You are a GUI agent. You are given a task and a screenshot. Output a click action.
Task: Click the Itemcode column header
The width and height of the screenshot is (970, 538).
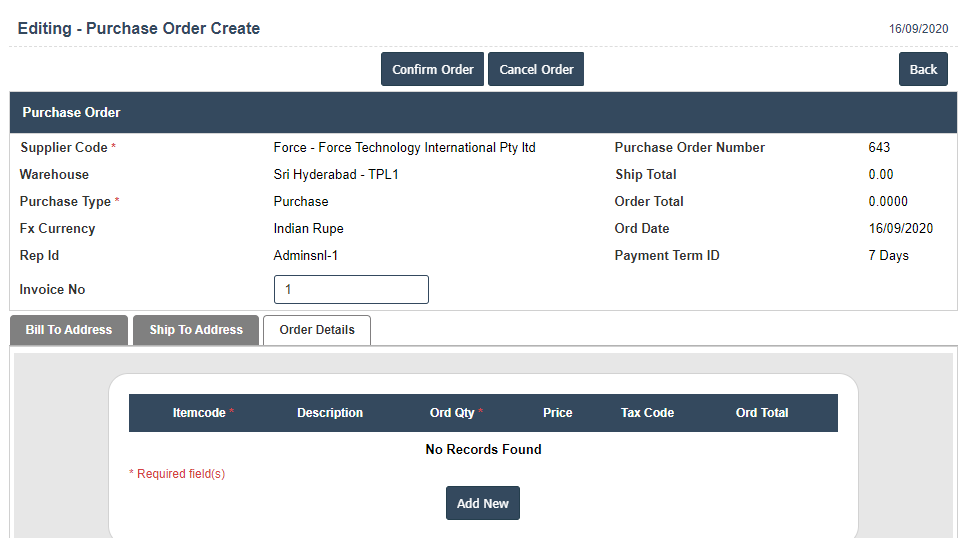click(x=199, y=413)
